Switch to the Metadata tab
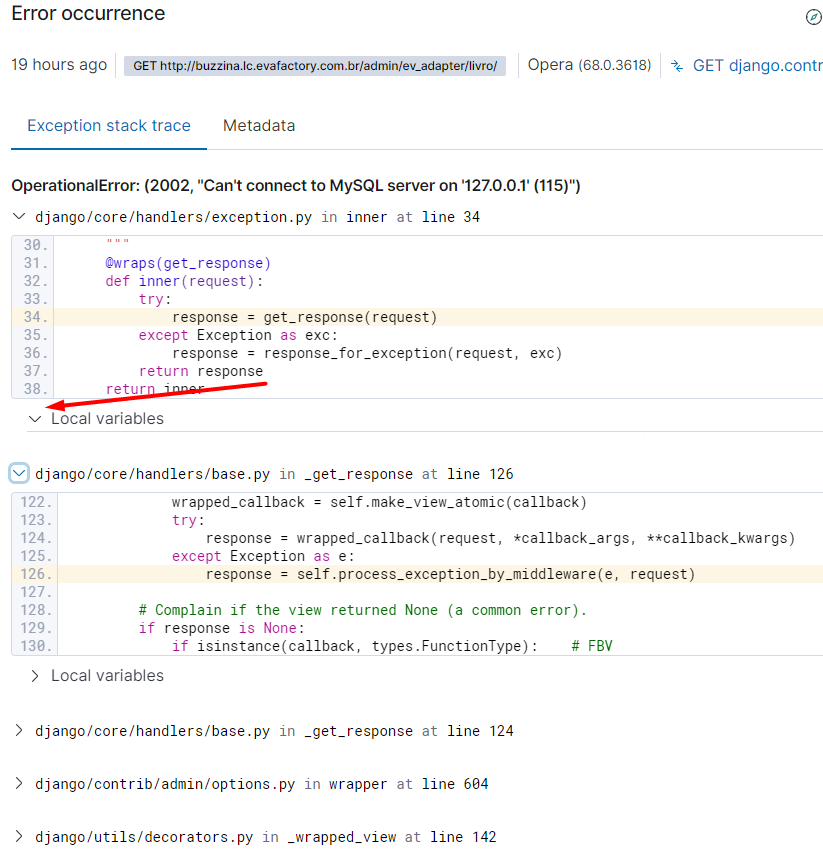This screenshot has width=823, height=859. [x=259, y=125]
